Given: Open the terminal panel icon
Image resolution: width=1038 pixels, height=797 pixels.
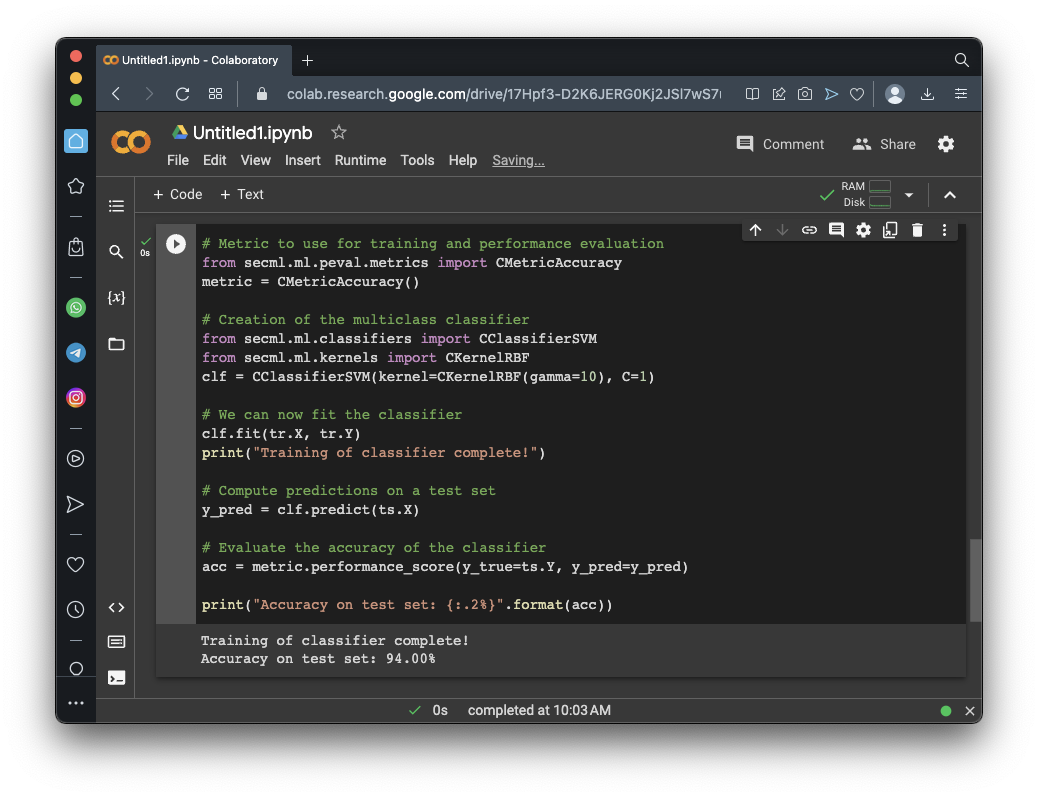Looking at the screenshot, I should (116, 677).
